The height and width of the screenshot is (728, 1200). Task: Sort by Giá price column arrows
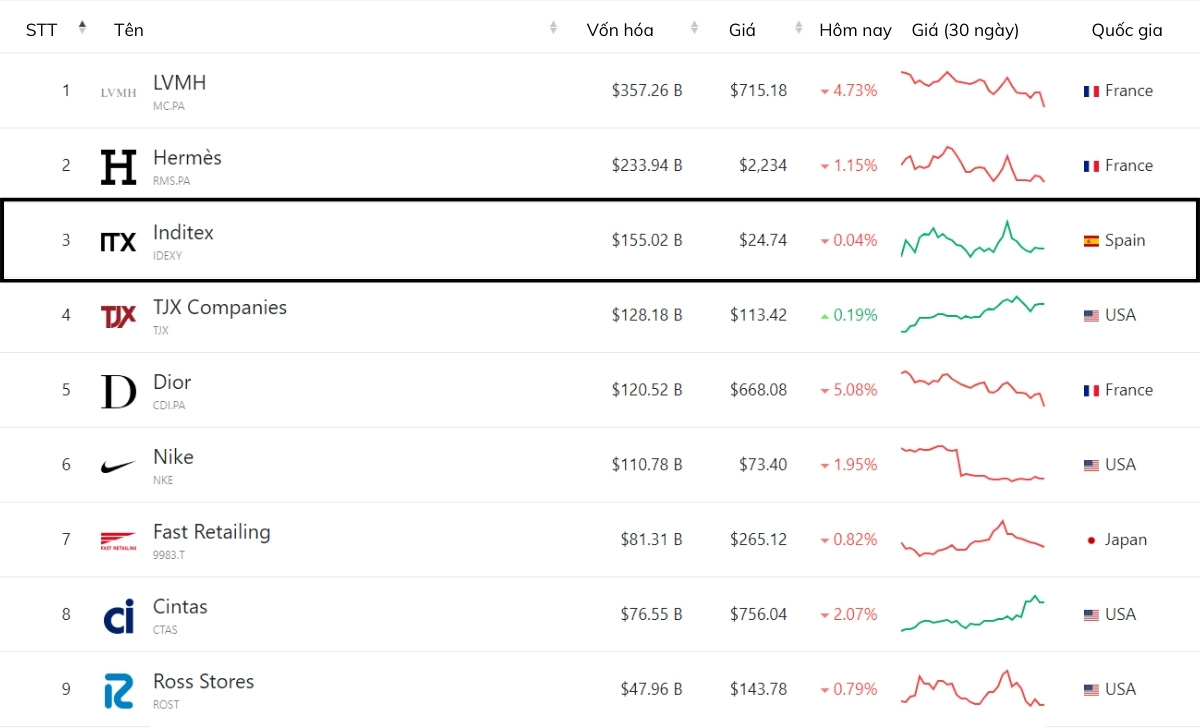[x=798, y=28]
